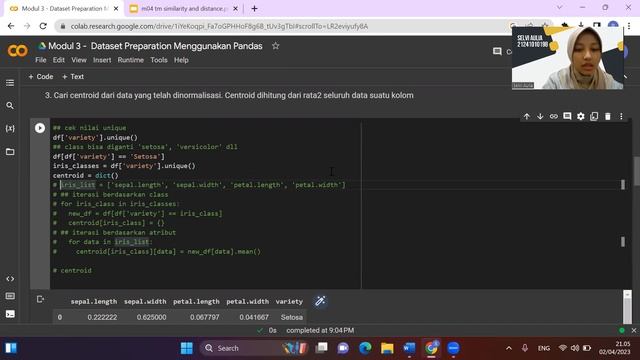Click the address bar URL

[219, 26]
